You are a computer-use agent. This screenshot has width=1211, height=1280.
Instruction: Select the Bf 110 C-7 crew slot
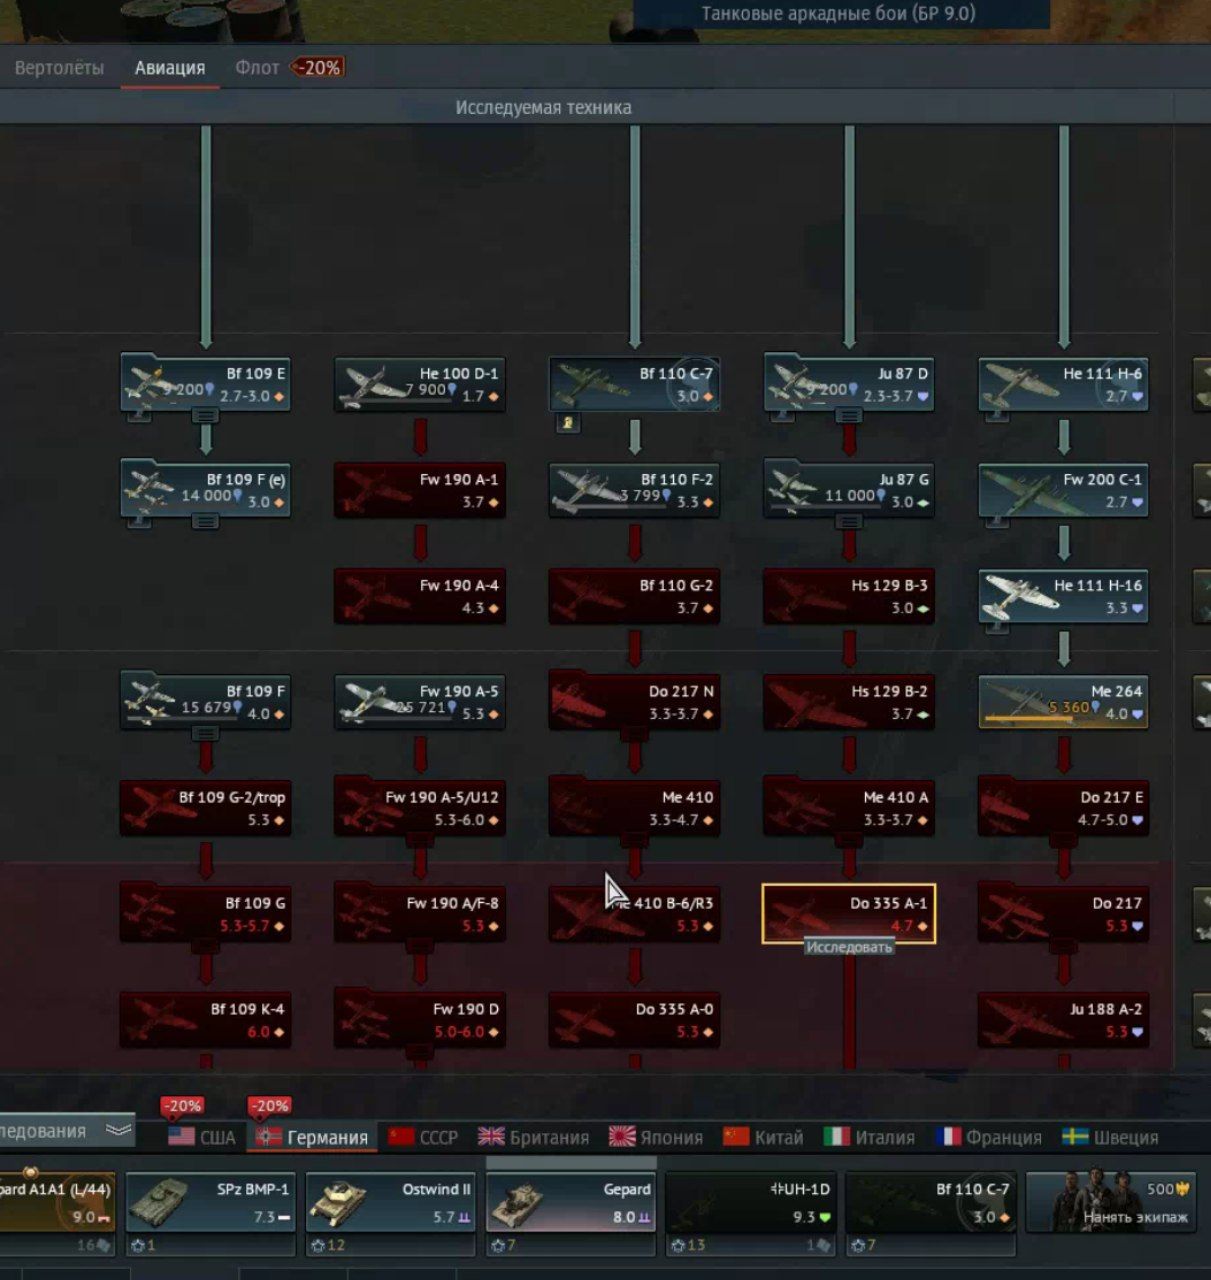coord(931,1203)
